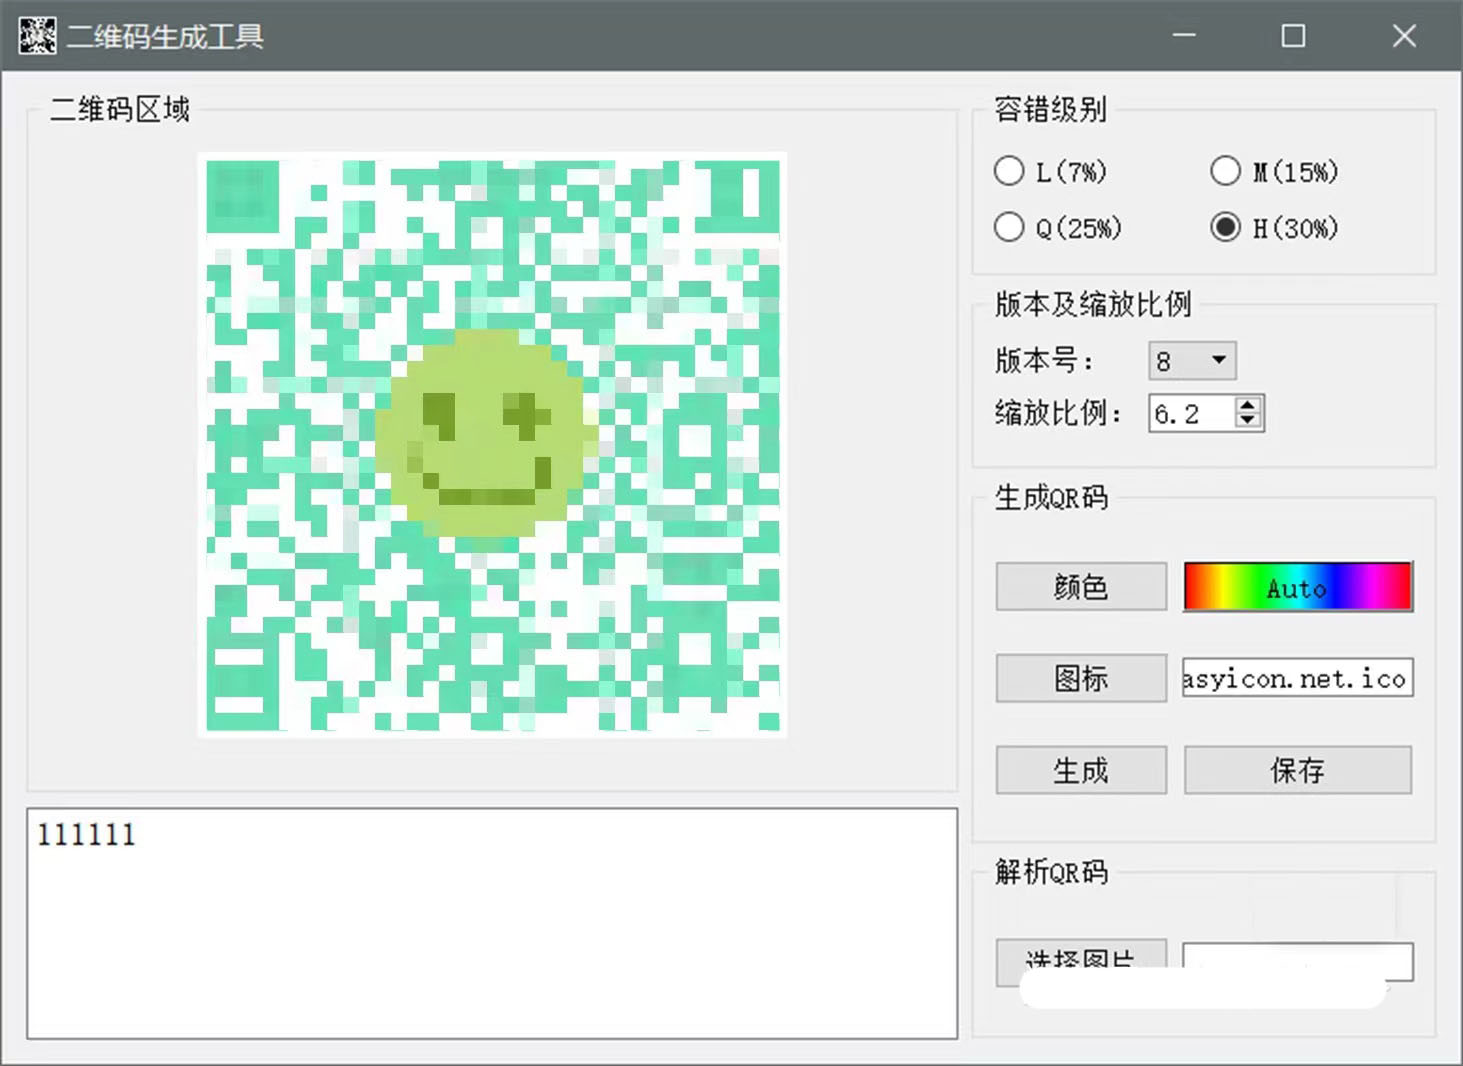The height and width of the screenshot is (1066, 1463).
Task: Increase the 缩放比例 value with up arrow
Action: [1247, 405]
